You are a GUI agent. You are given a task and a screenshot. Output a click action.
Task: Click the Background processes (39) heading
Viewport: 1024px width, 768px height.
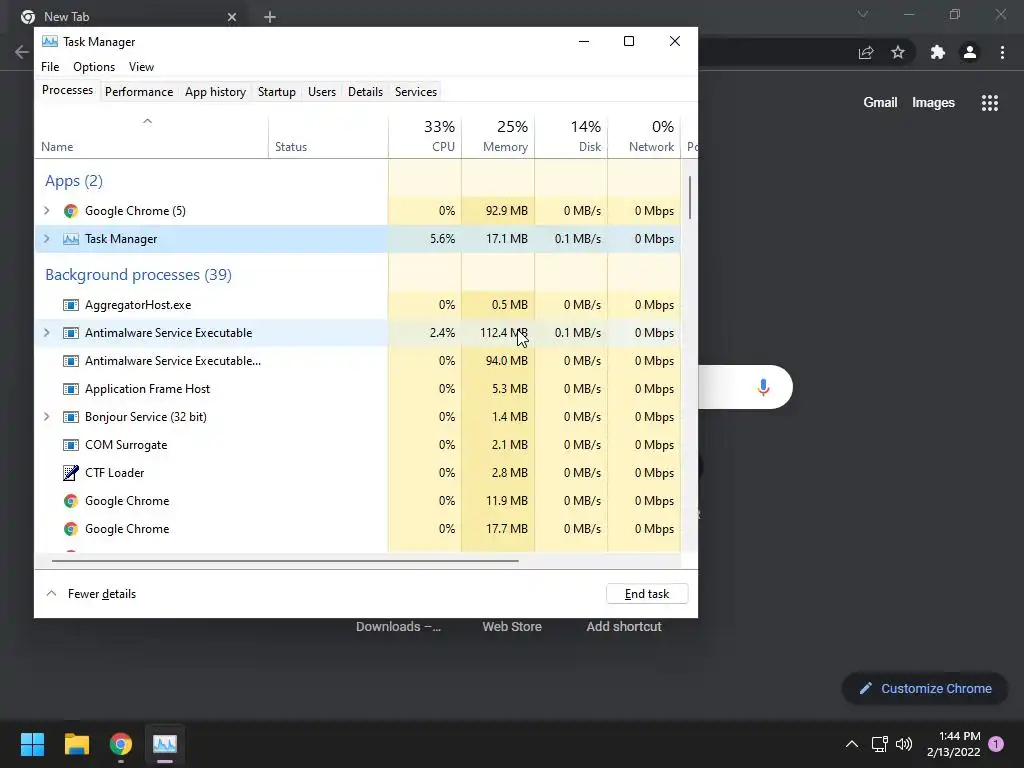click(138, 275)
